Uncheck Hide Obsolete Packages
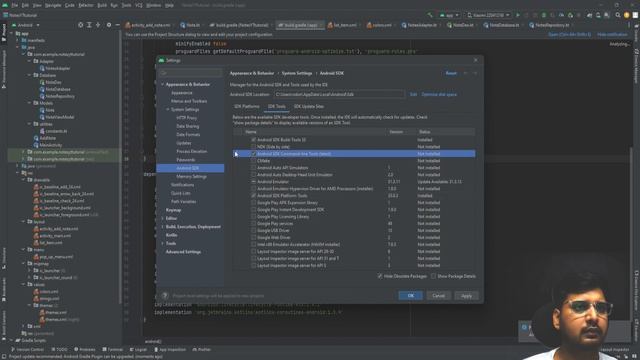 pyautogui.click(x=380, y=276)
